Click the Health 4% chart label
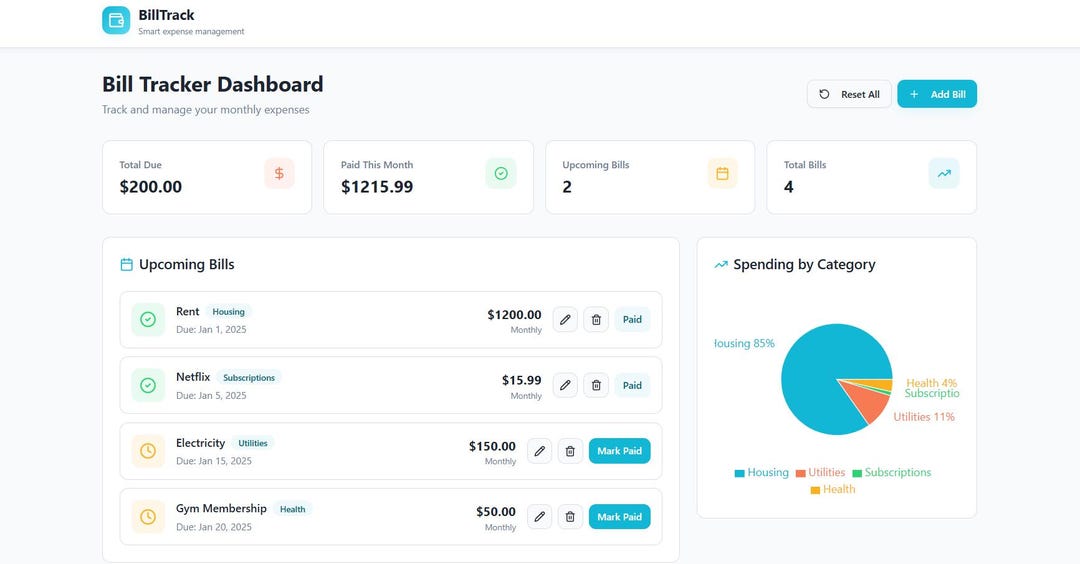Screen dimensions: 1080x564 coord(931,383)
